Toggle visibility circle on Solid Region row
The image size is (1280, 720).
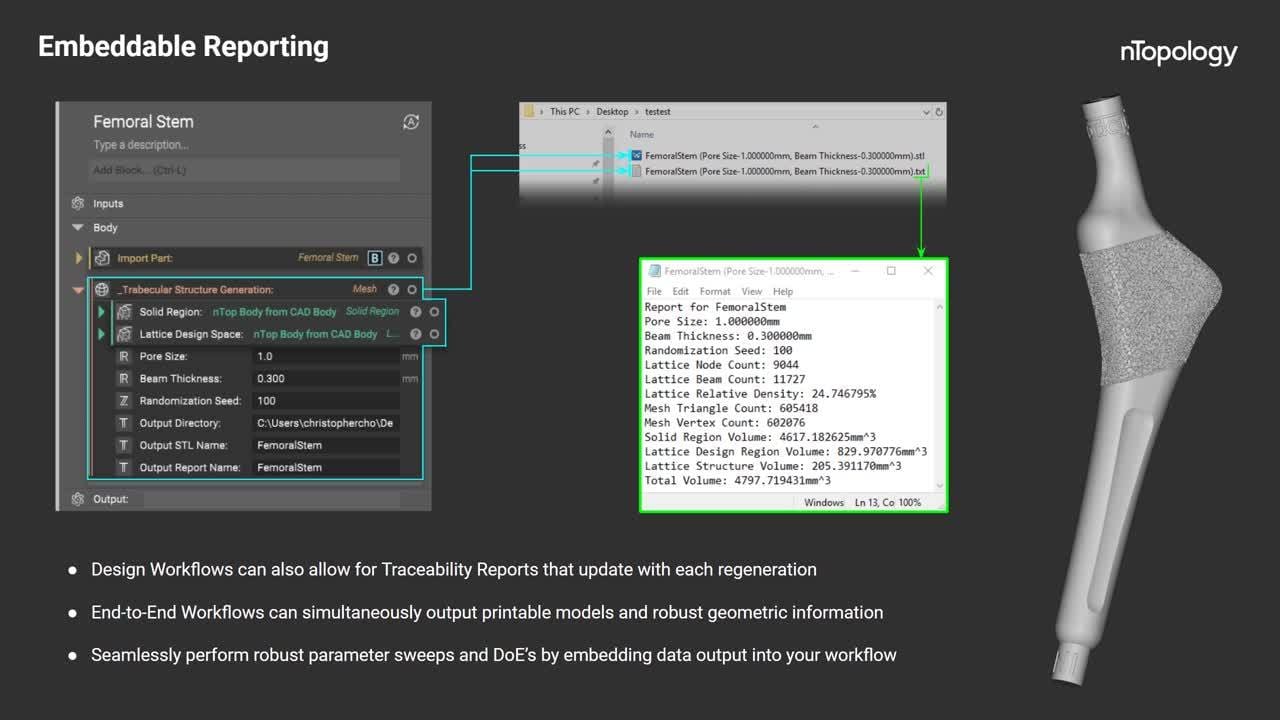(434, 312)
